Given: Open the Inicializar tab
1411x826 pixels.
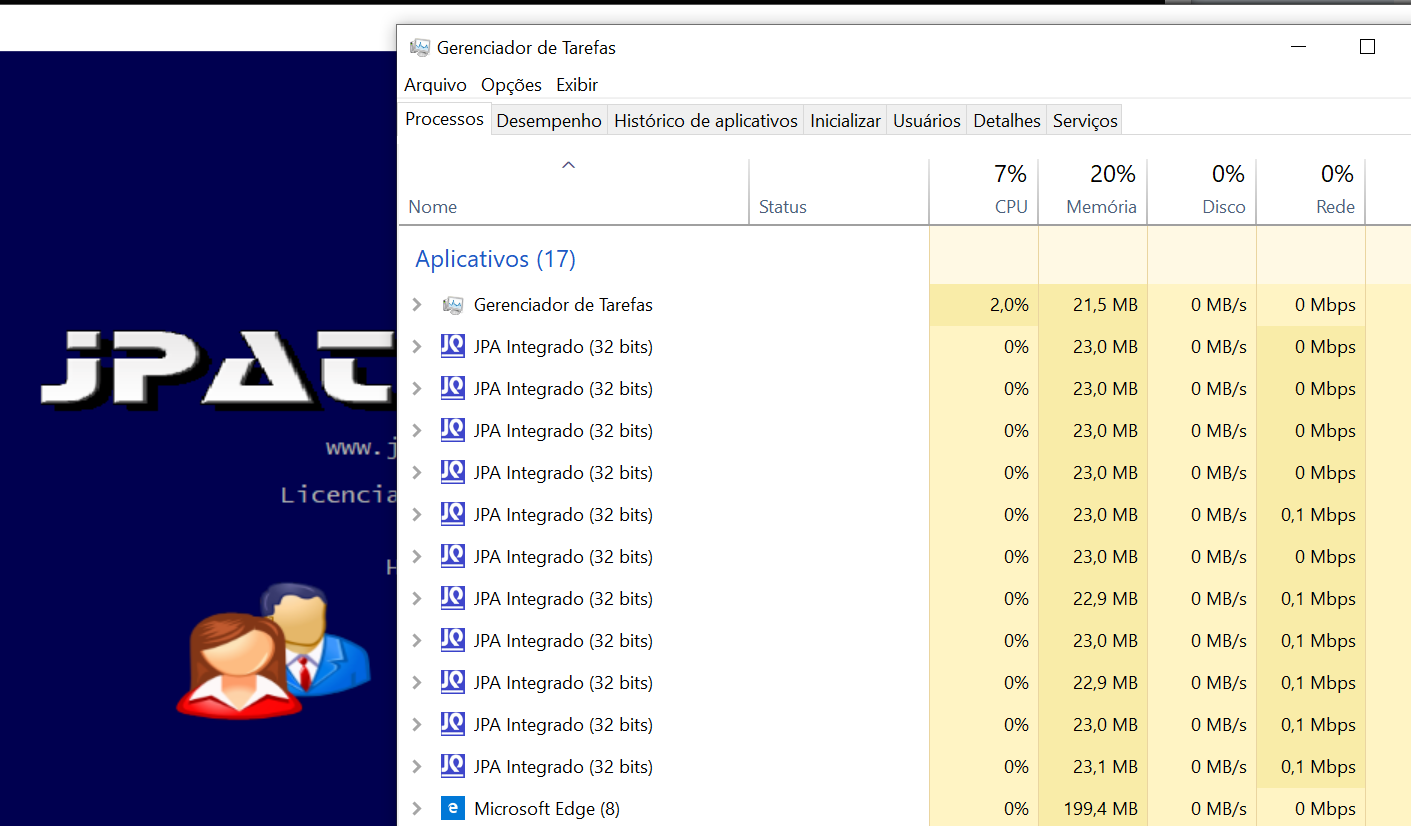Looking at the screenshot, I should pos(845,121).
